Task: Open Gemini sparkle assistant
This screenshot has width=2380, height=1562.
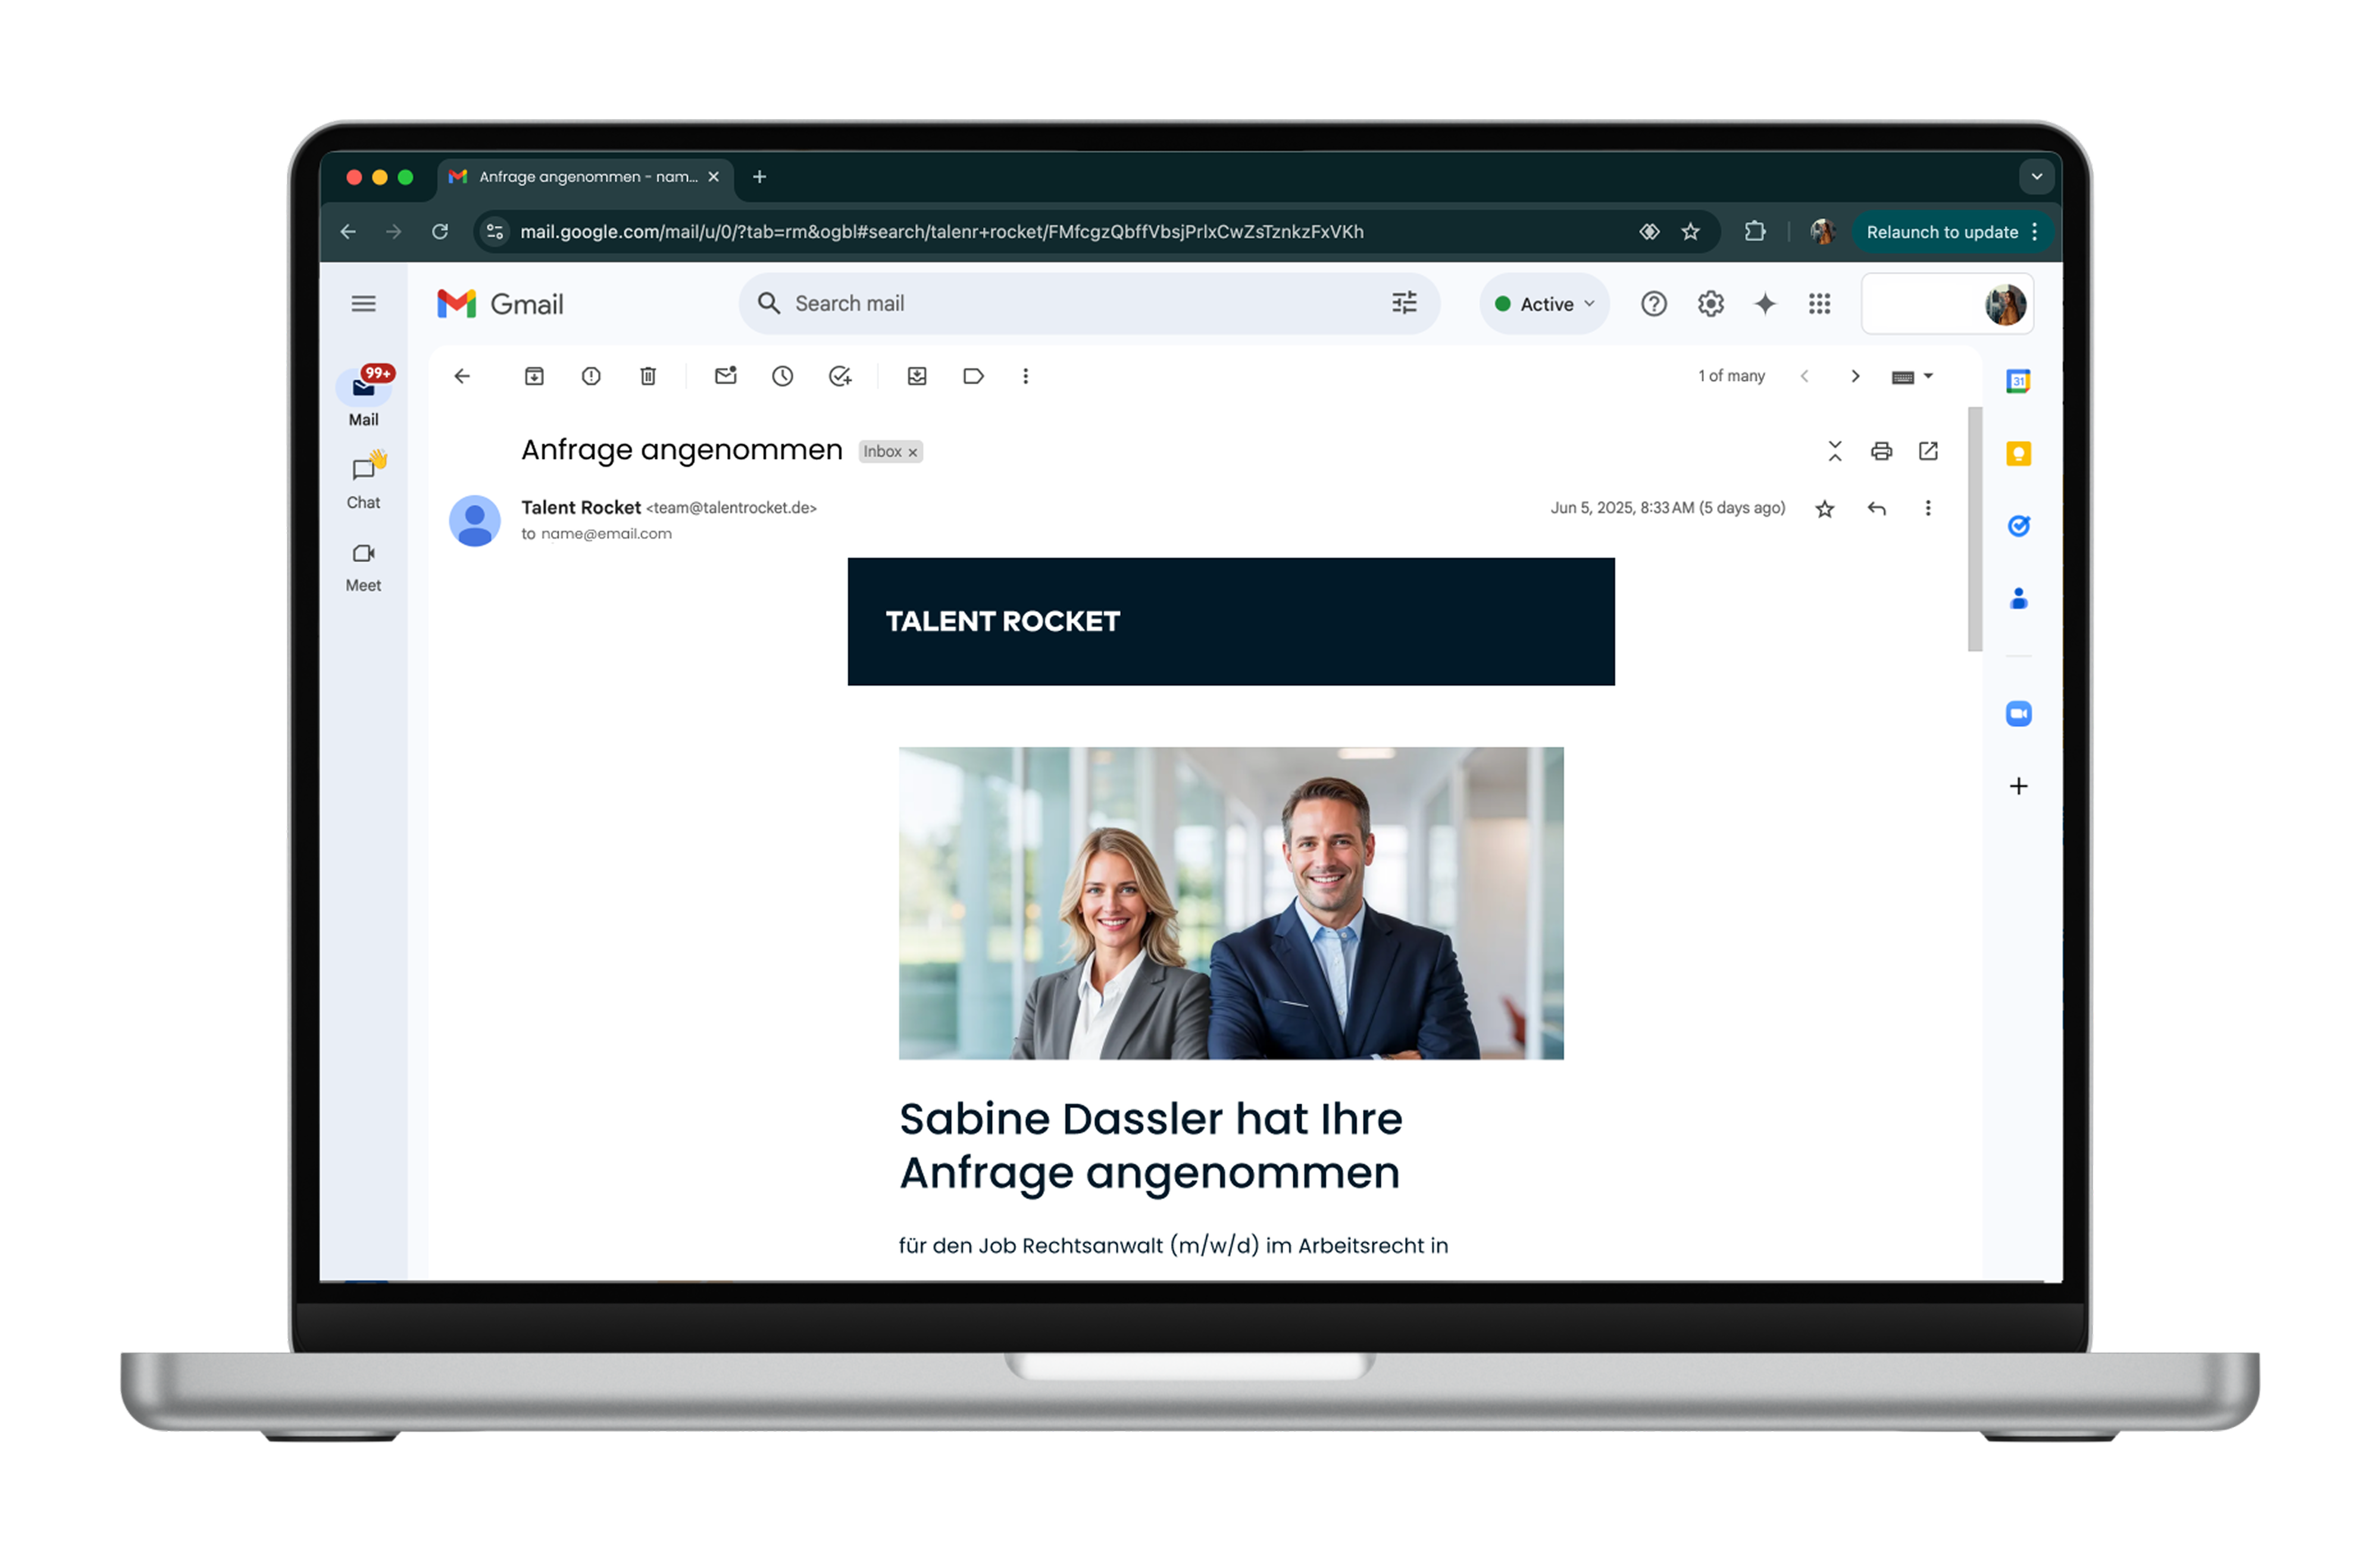Action: pos(1765,304)
